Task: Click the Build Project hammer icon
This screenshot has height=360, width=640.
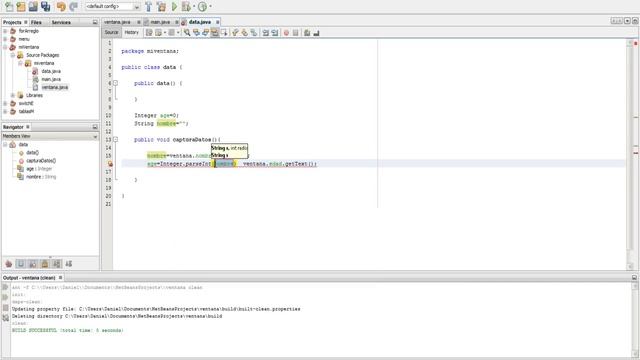Action: (149, 6)
